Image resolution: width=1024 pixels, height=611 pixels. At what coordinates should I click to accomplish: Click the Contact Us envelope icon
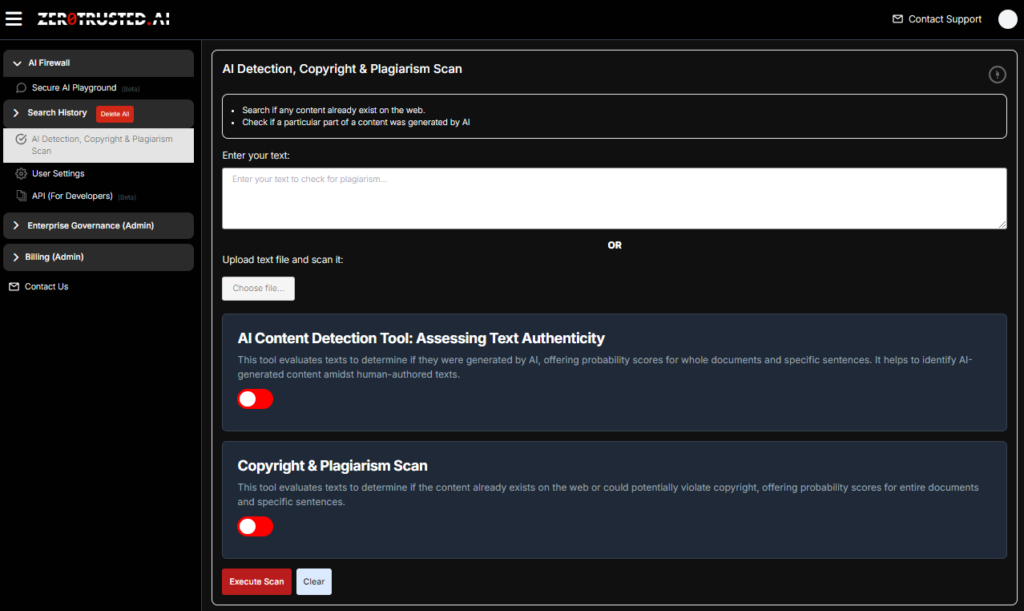click(14, 287)
